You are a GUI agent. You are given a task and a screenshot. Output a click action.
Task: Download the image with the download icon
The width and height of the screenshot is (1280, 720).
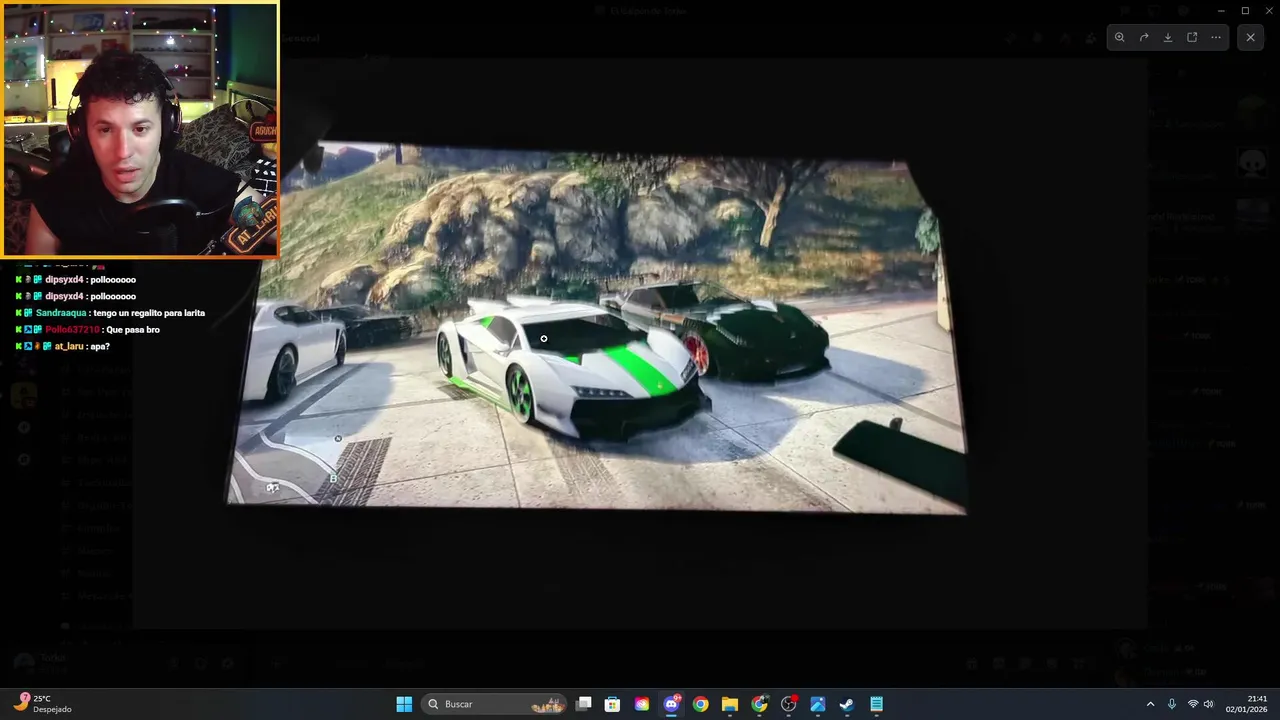[x=1168, y=37]
